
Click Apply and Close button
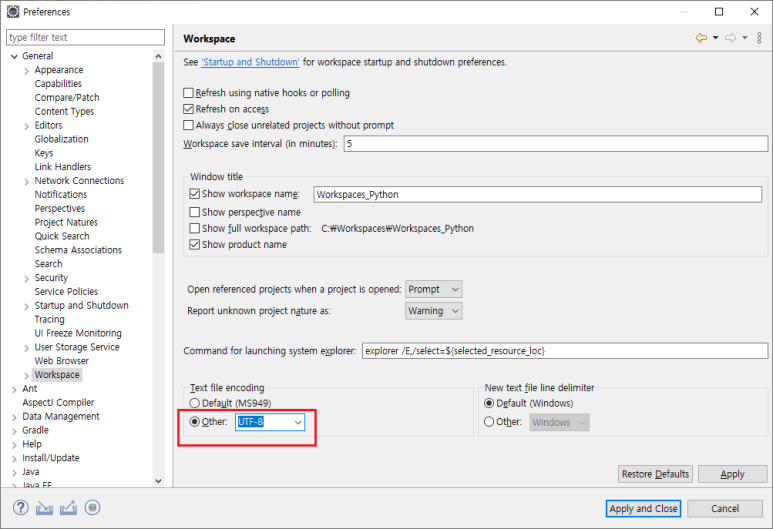643,508
